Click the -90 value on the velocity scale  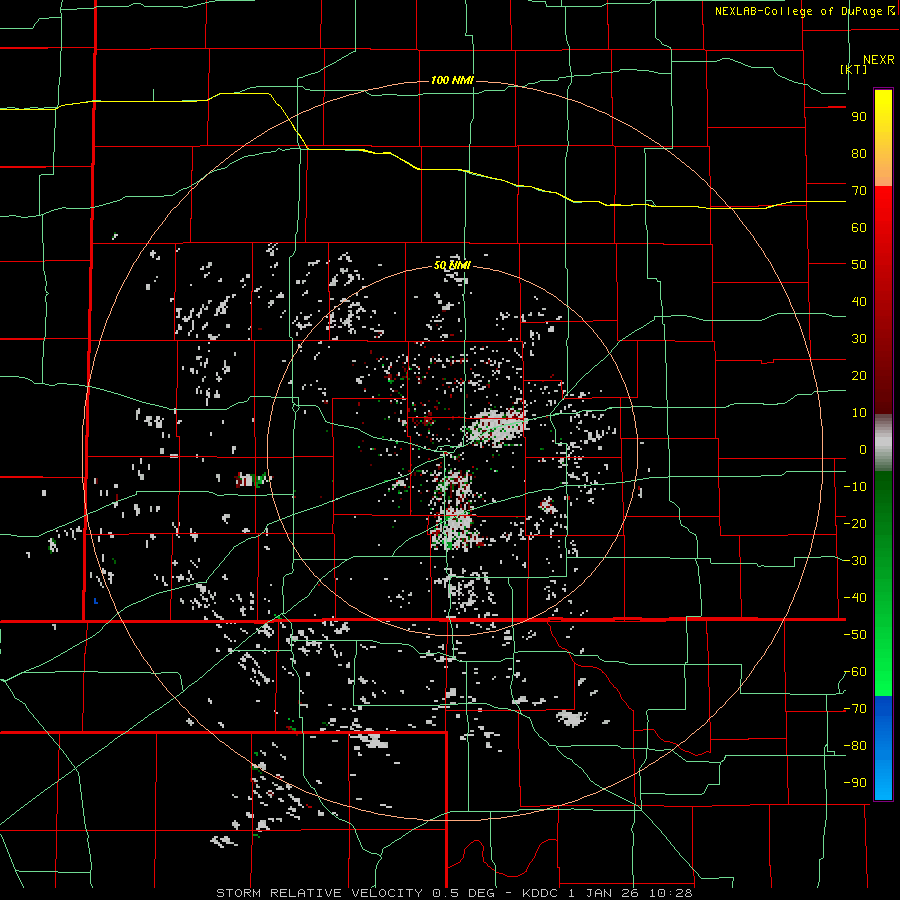click(x=855, y=783)
